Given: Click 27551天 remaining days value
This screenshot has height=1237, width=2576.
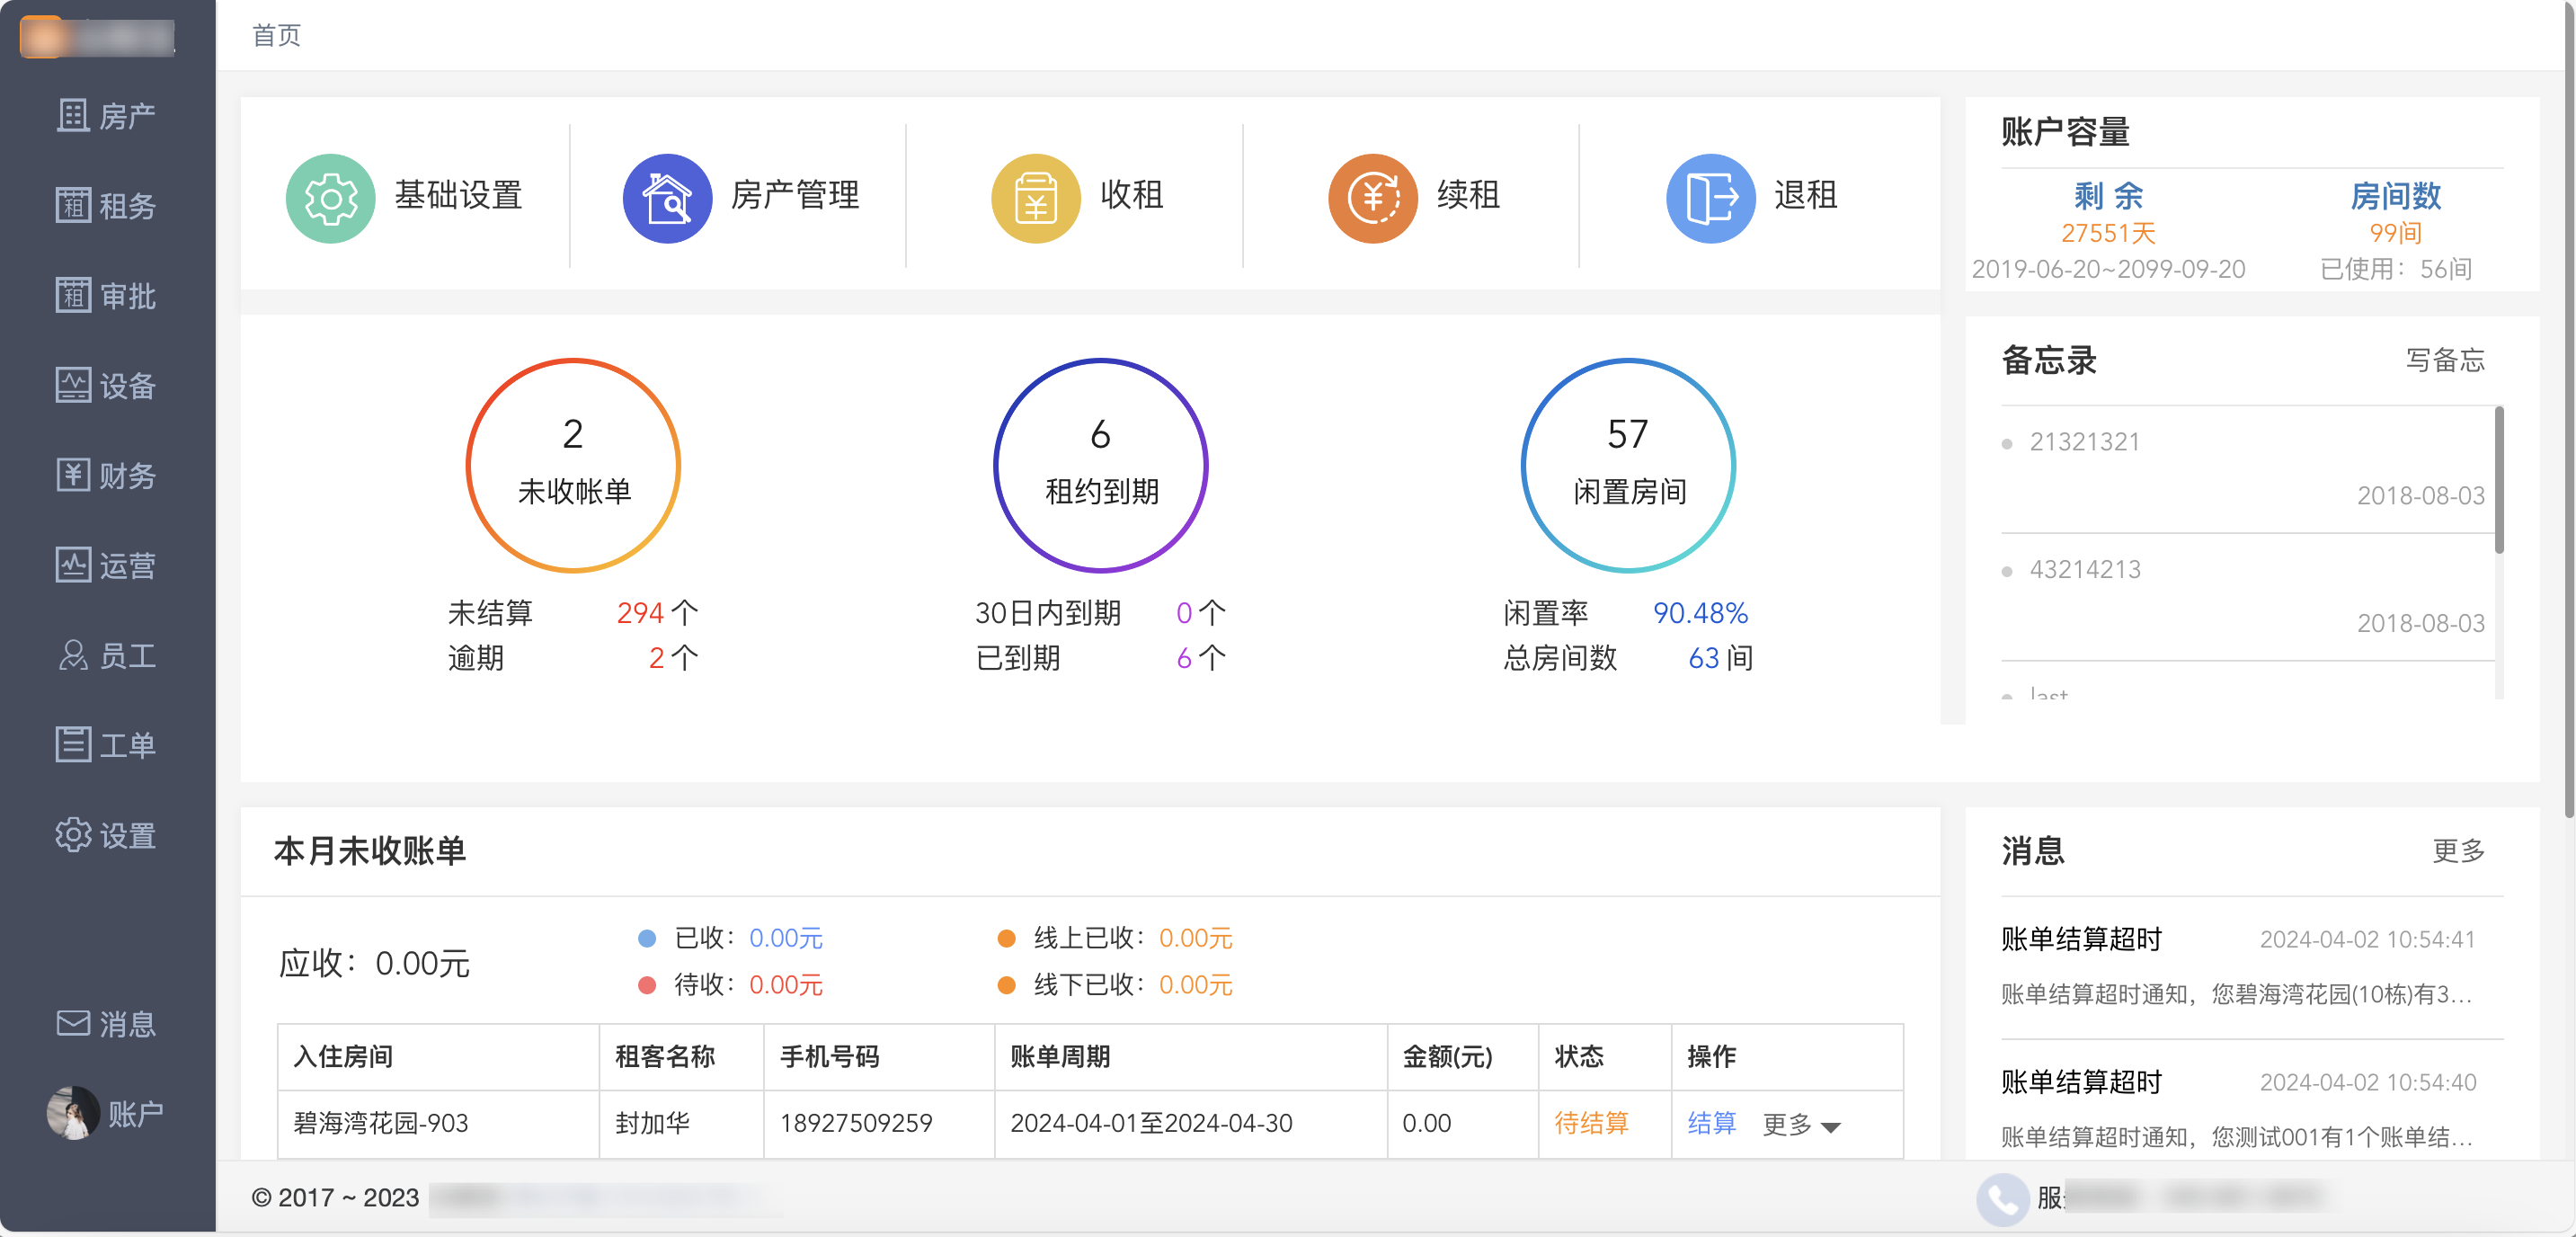Looking at the screenshot, I should tap(2108, 233).
